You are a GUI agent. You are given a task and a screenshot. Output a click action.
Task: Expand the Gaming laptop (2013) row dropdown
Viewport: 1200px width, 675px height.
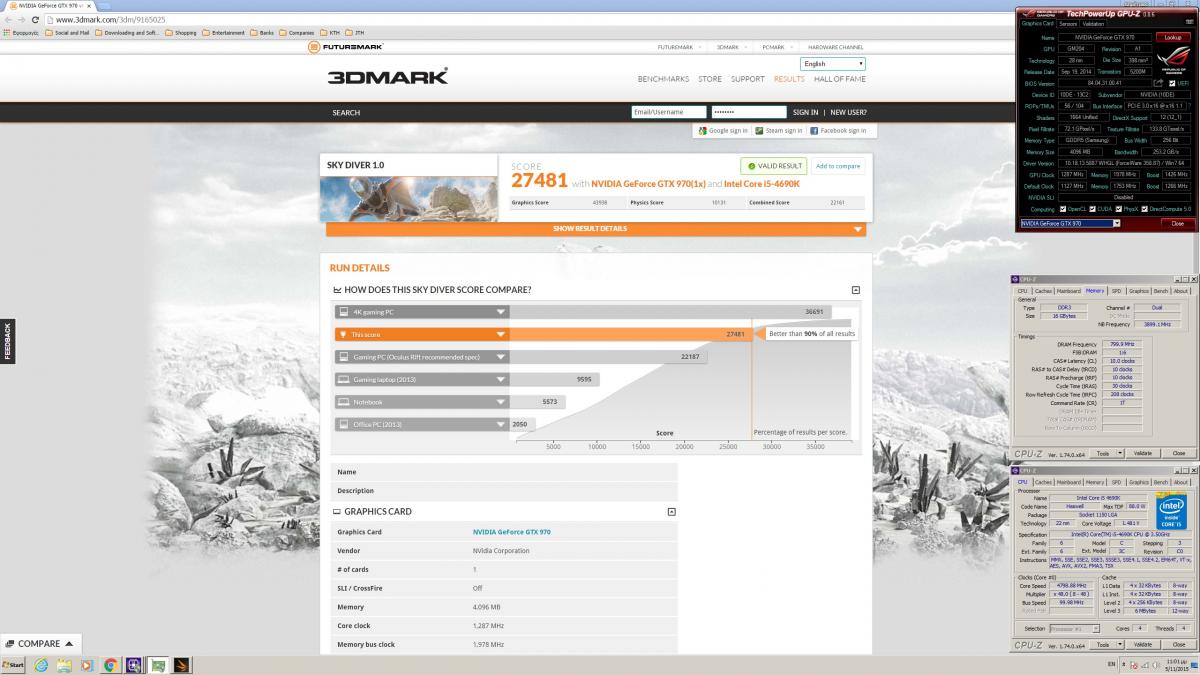tap(502, 379)
